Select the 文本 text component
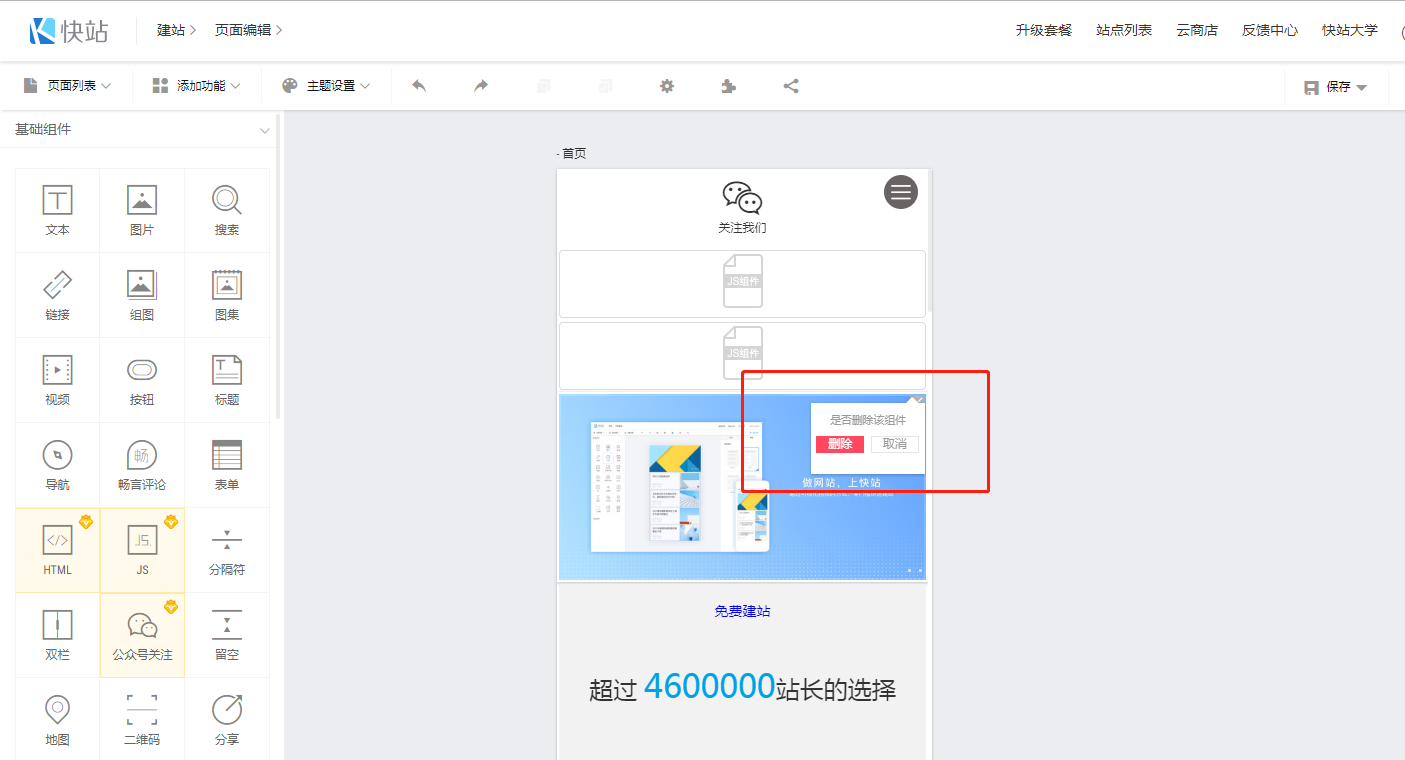The width and height of the screenshot is (1405, 760). pyautogui.click(x=57, y=210)
